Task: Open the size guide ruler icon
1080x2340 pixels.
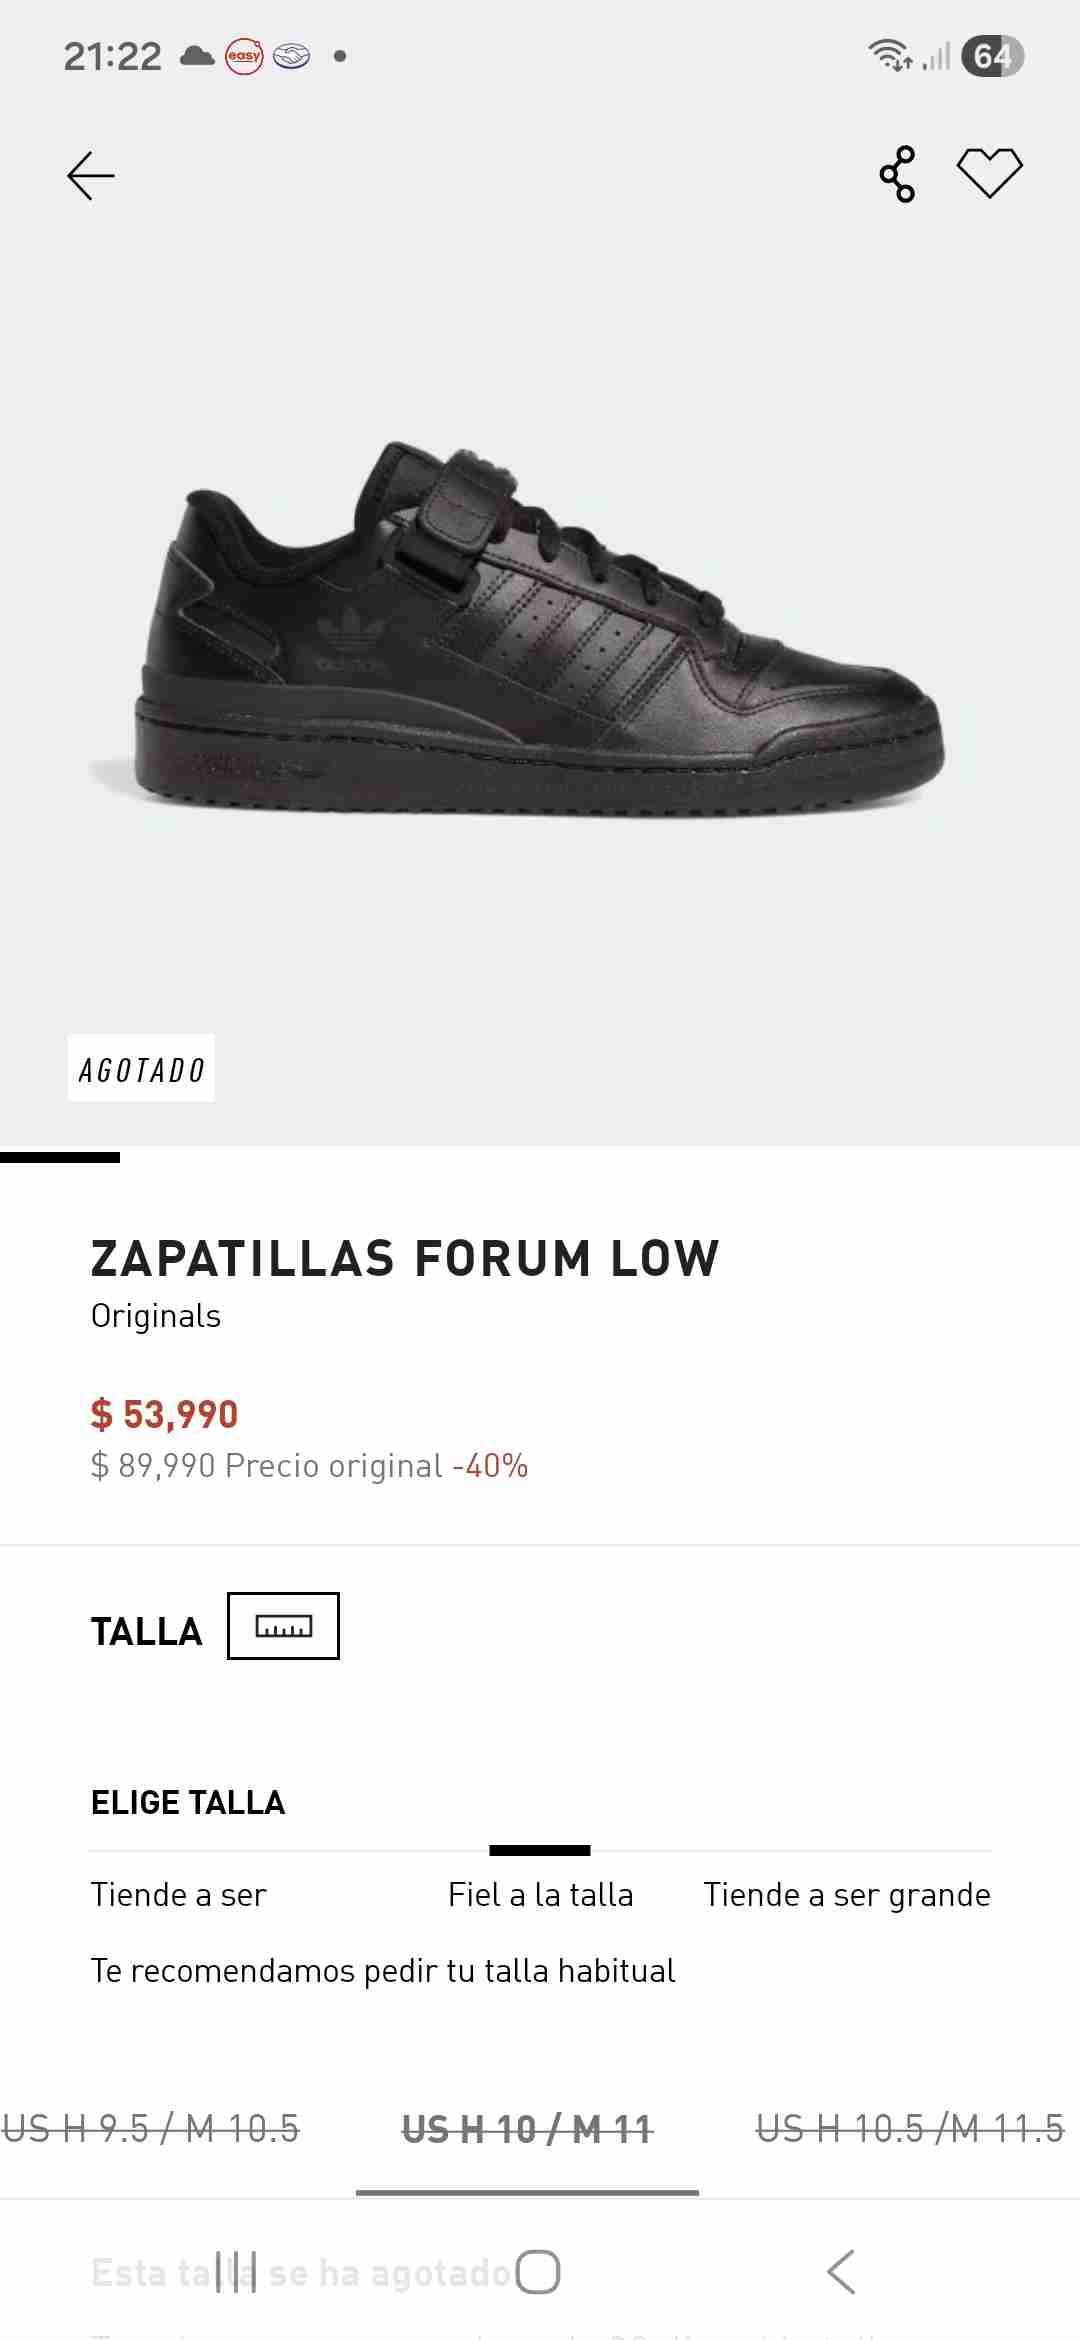Action: coord(284,1626)
